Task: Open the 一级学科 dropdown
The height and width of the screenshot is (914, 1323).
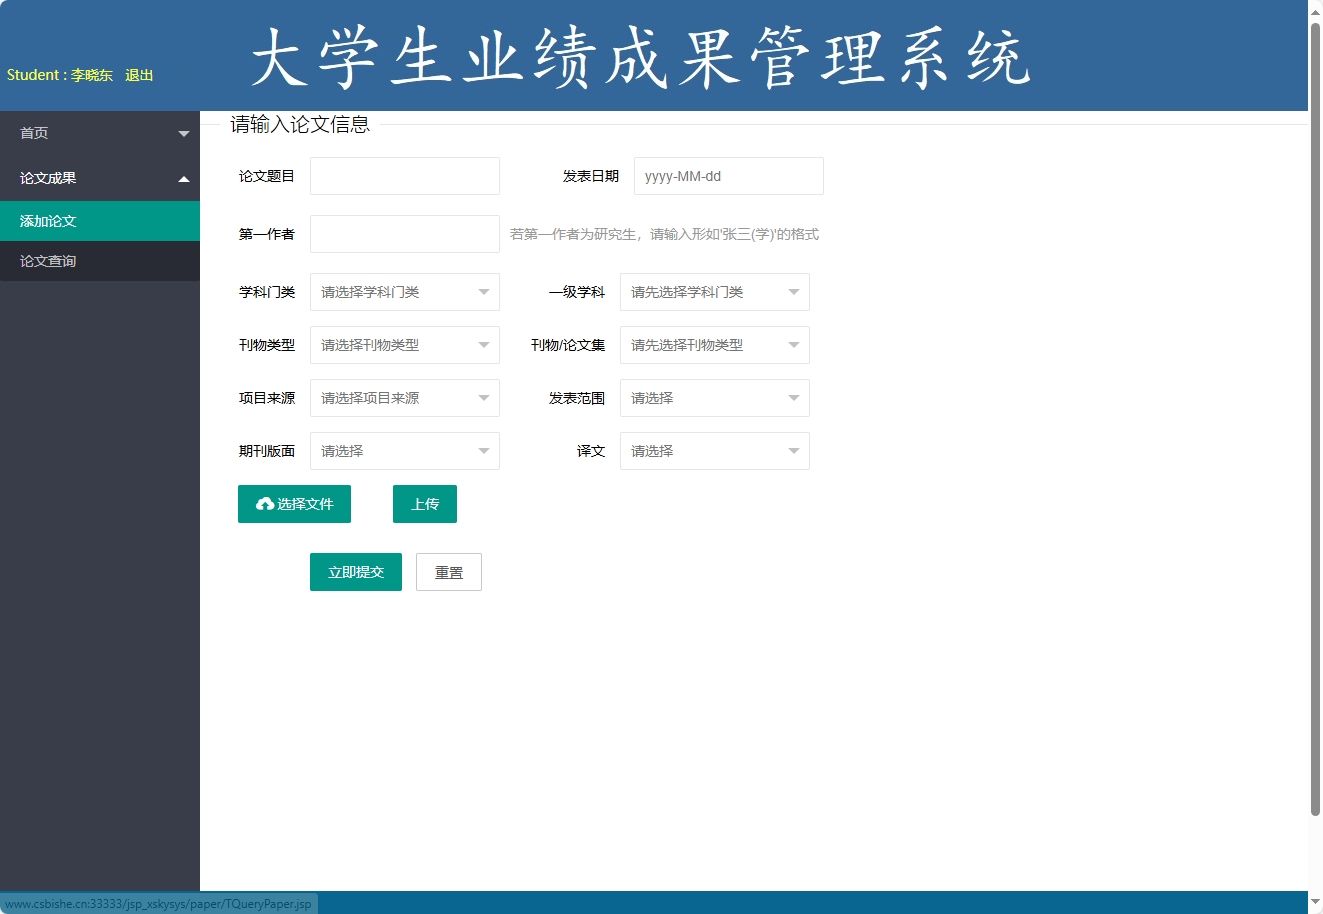Action: point(714,292)
